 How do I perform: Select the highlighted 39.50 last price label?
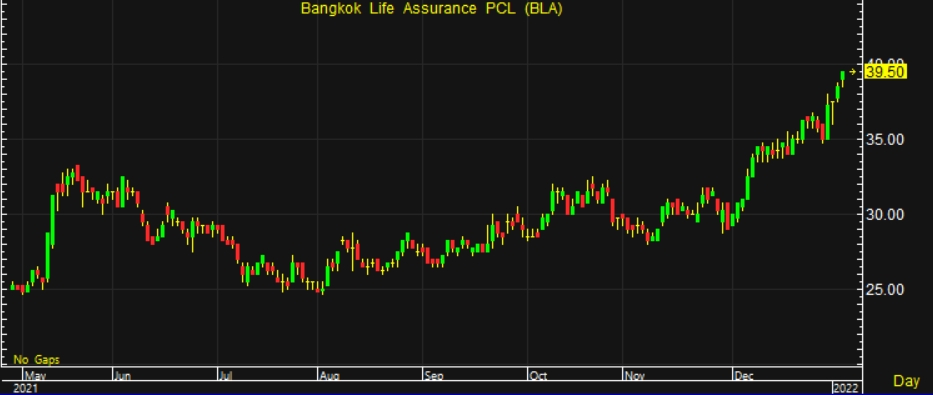[x=885, y=72]
